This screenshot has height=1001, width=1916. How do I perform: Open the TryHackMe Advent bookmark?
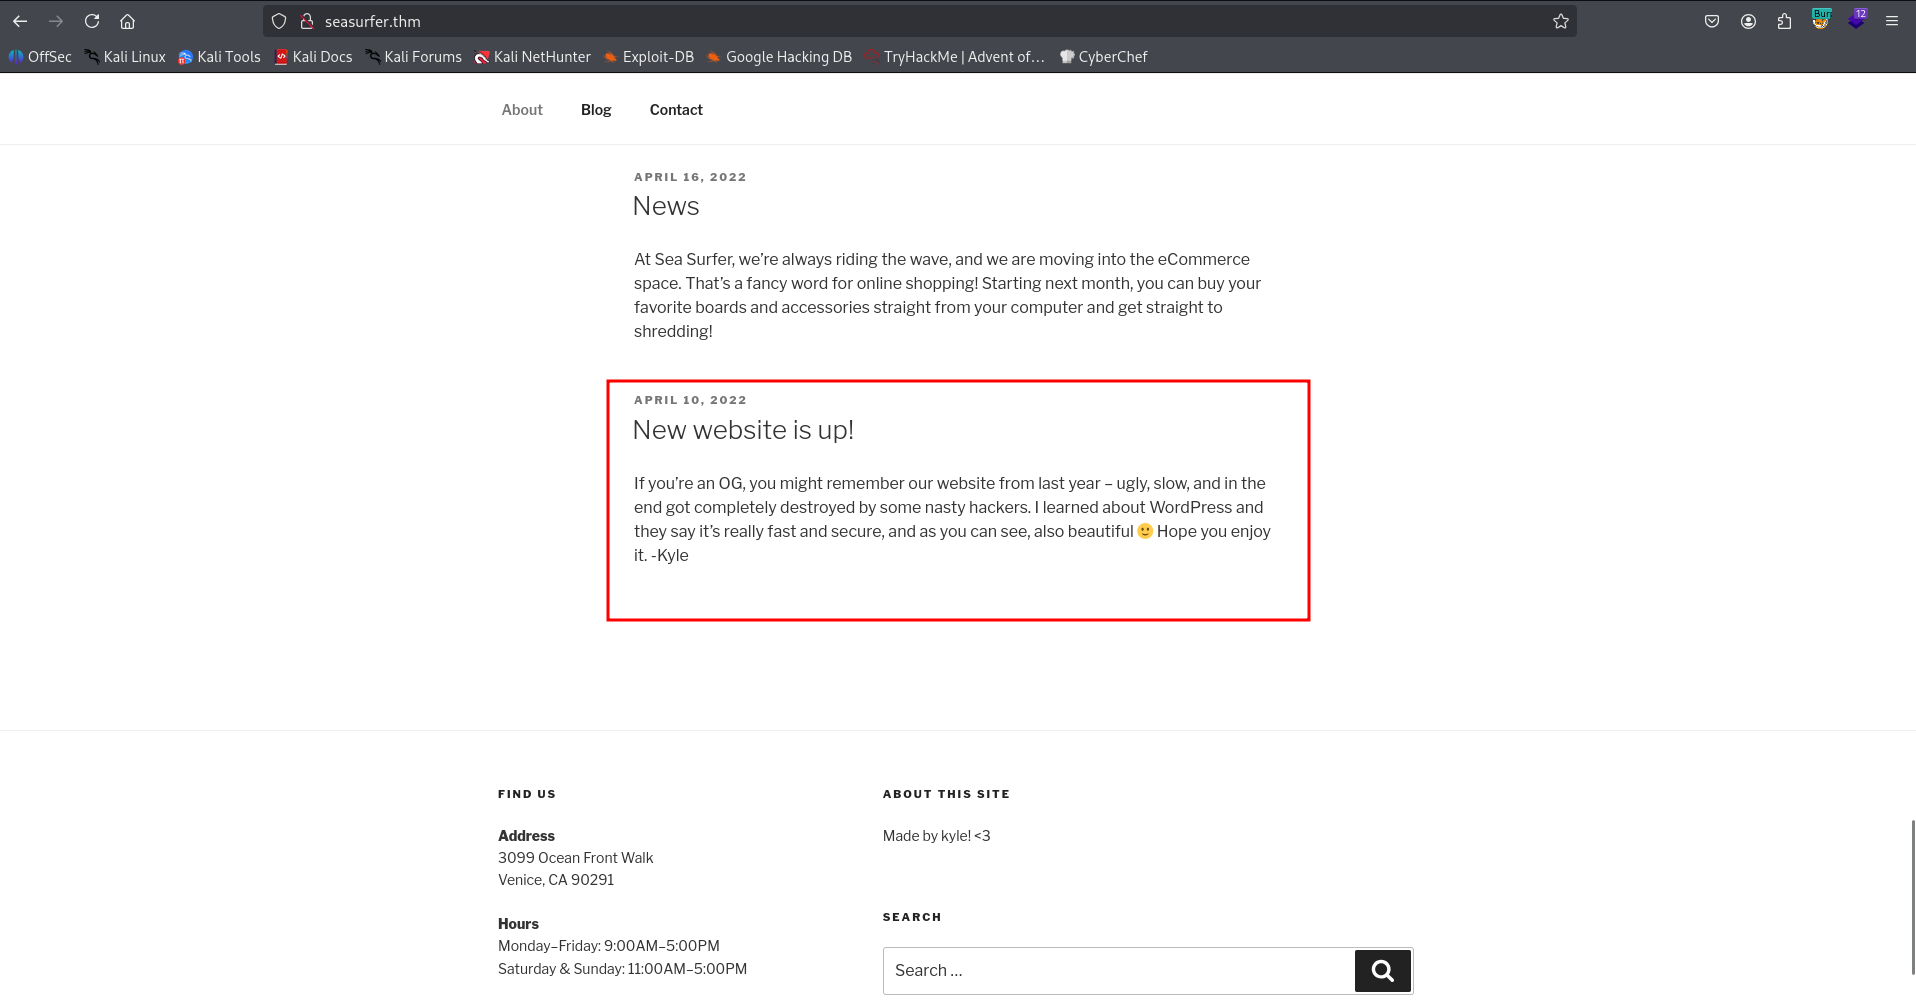(x=954, y=56)
